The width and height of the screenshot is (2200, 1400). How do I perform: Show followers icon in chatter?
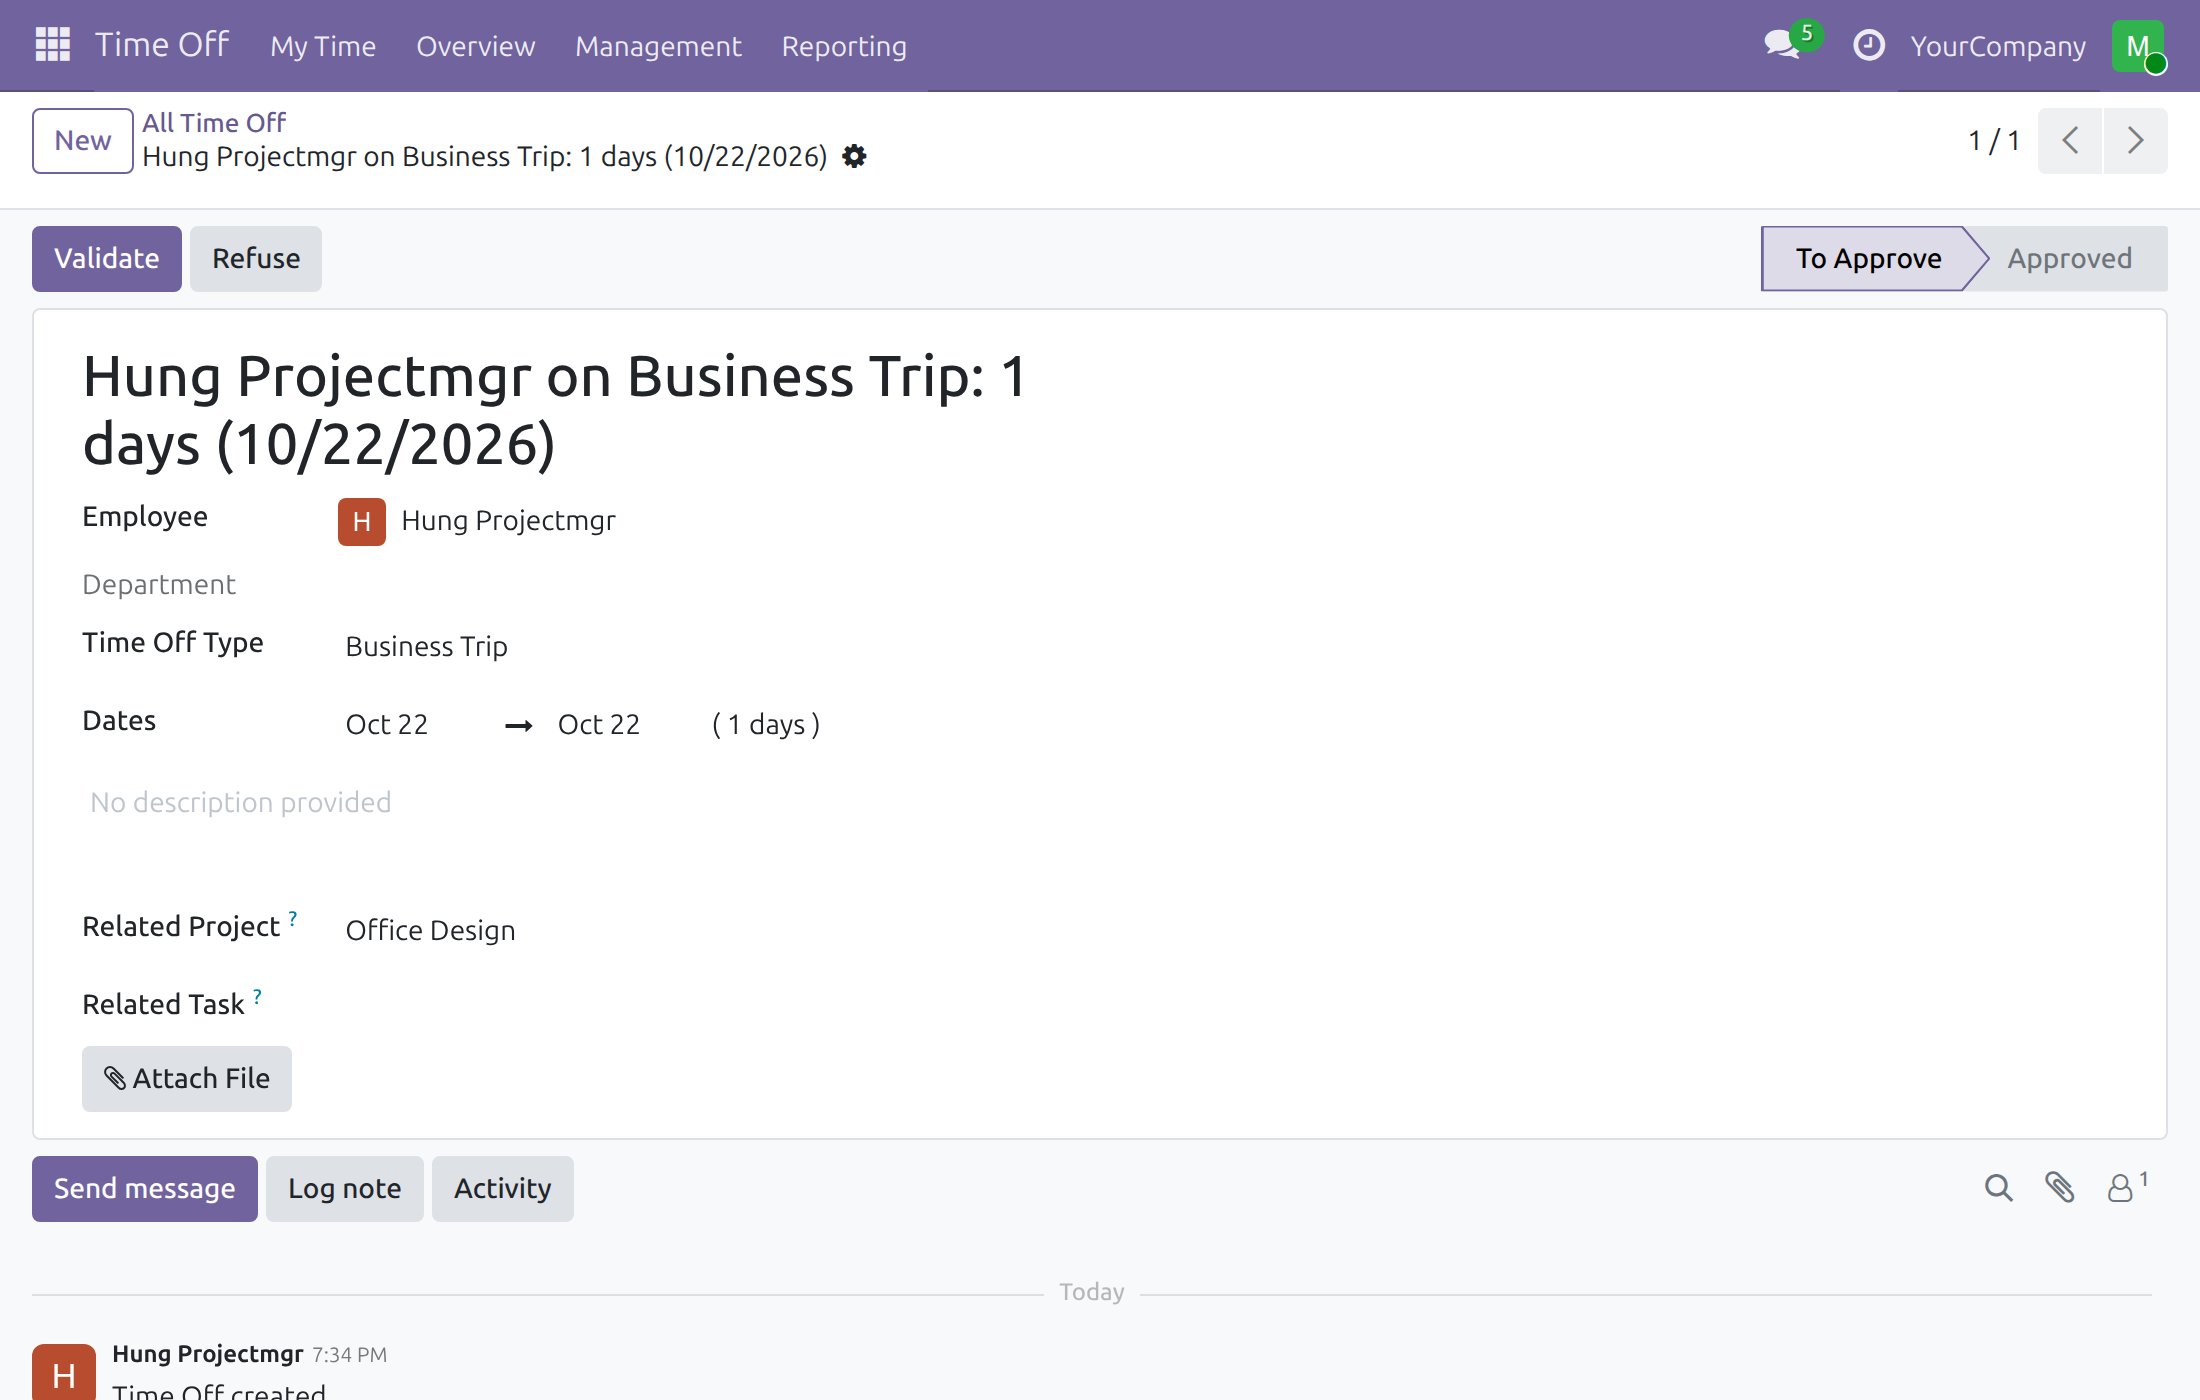(2127, 1188)
